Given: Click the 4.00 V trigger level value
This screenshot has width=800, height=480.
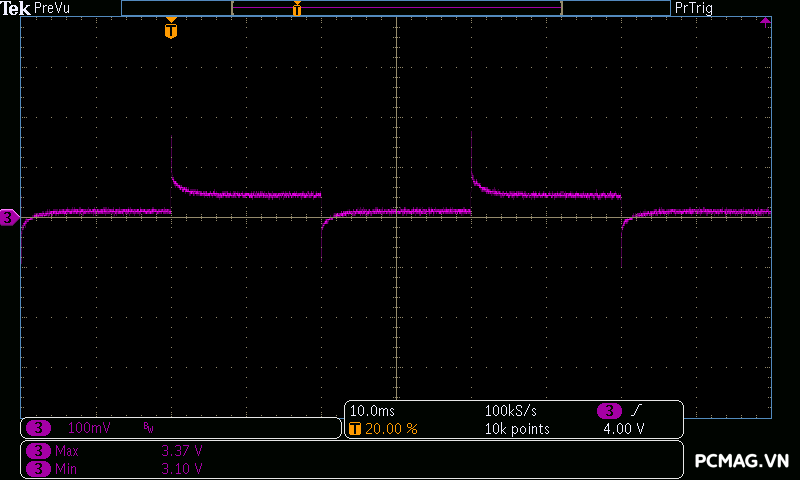Looking at the screenshot, I should [623, 429].
